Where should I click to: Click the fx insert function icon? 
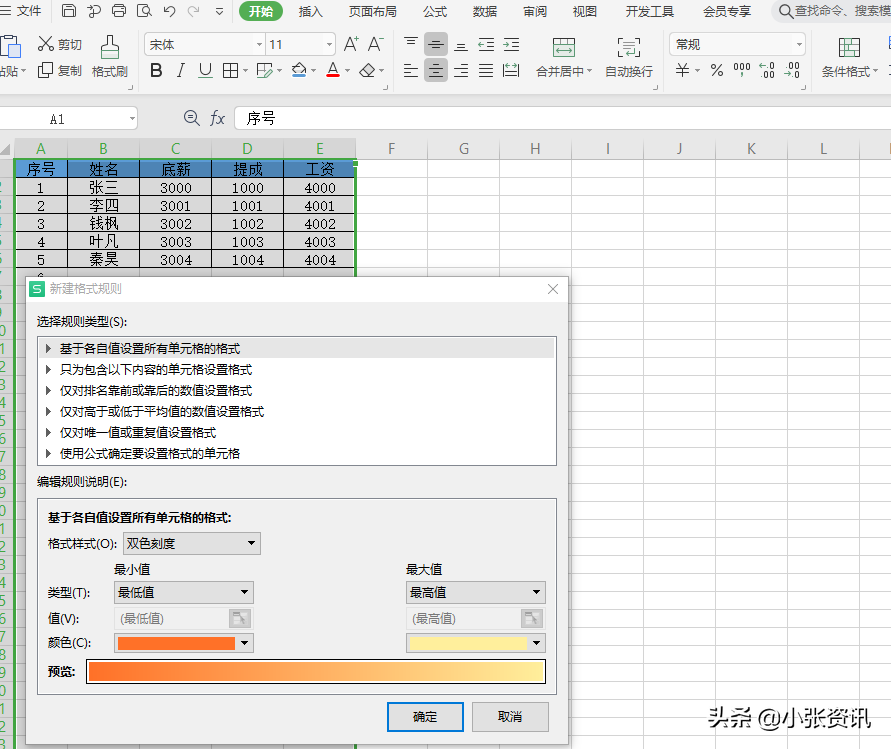coord(217,118)
